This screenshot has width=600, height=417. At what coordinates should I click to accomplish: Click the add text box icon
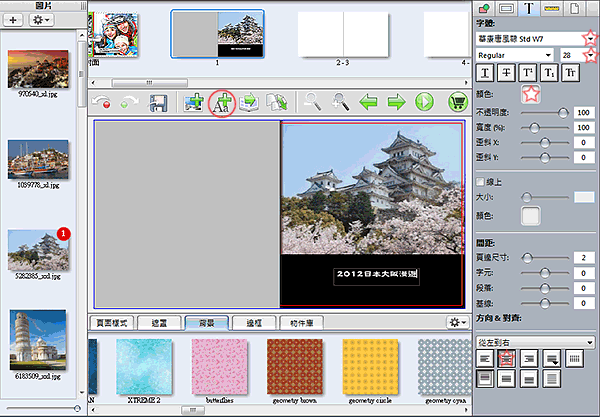pyautogui.click(x=222, y=103)
